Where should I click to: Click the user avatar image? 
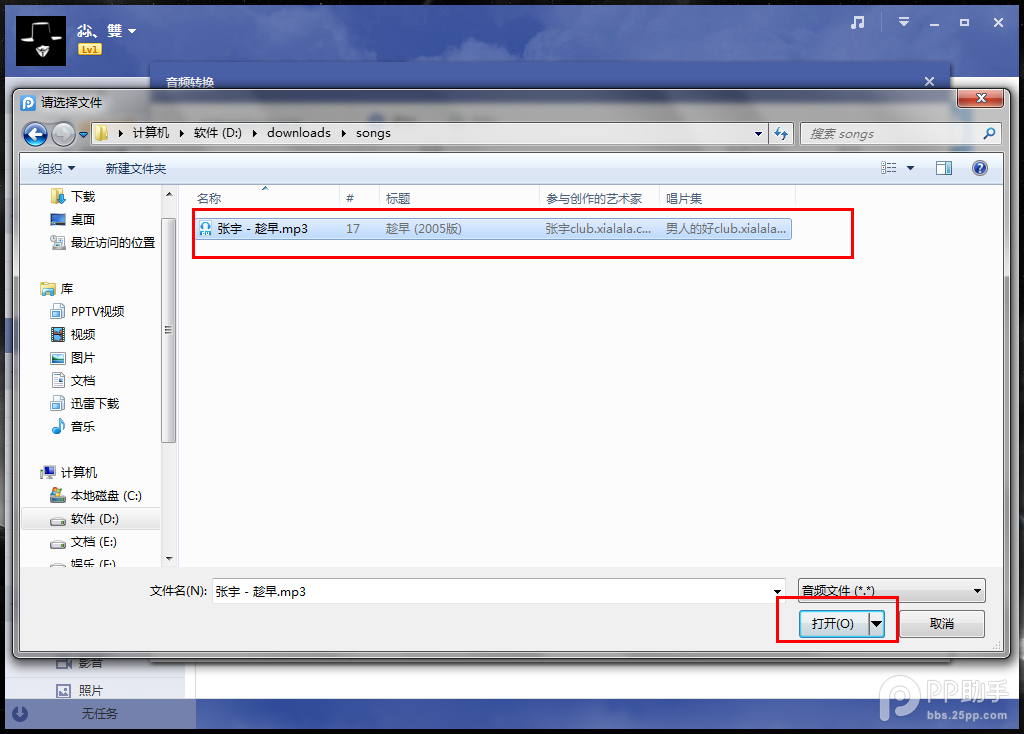[x=40, y=40]
